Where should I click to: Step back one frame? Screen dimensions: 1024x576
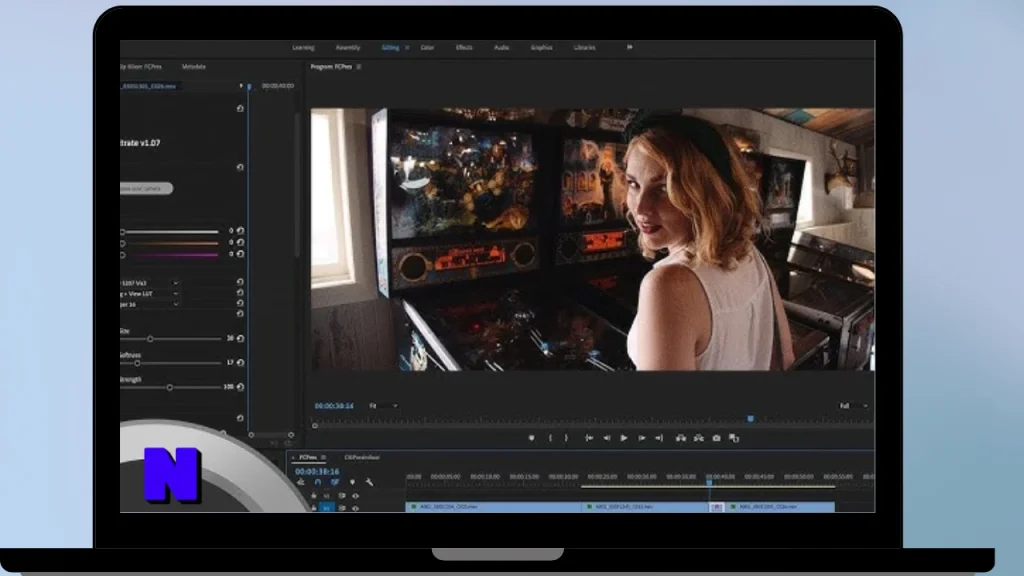[607, 438]
